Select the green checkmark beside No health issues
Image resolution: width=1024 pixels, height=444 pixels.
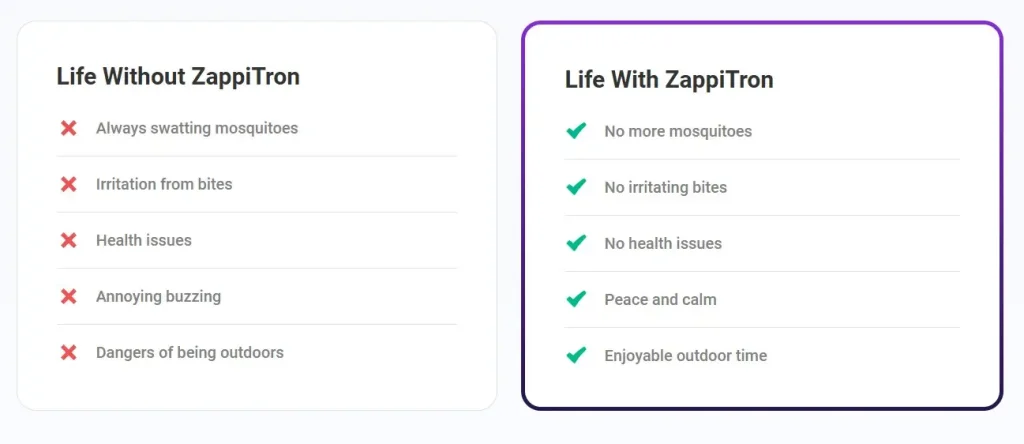coord(576,243)
